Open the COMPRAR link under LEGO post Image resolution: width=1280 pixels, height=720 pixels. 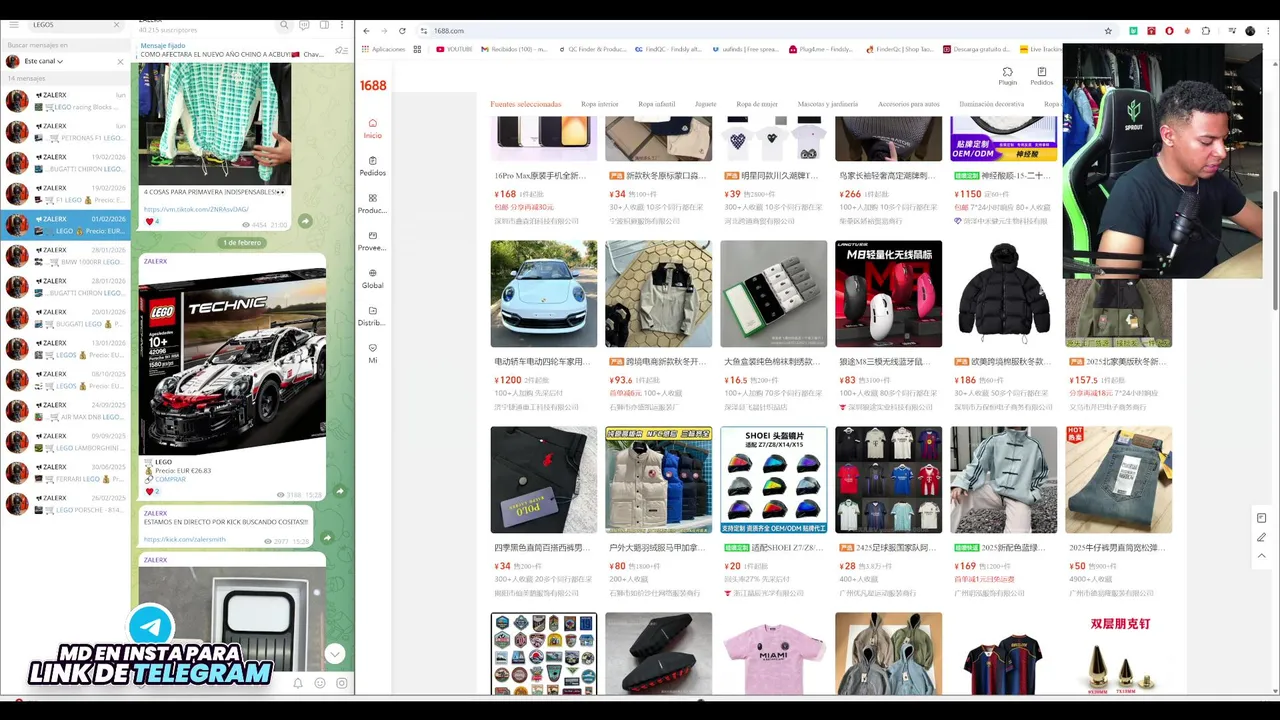[x=170, y=479]
